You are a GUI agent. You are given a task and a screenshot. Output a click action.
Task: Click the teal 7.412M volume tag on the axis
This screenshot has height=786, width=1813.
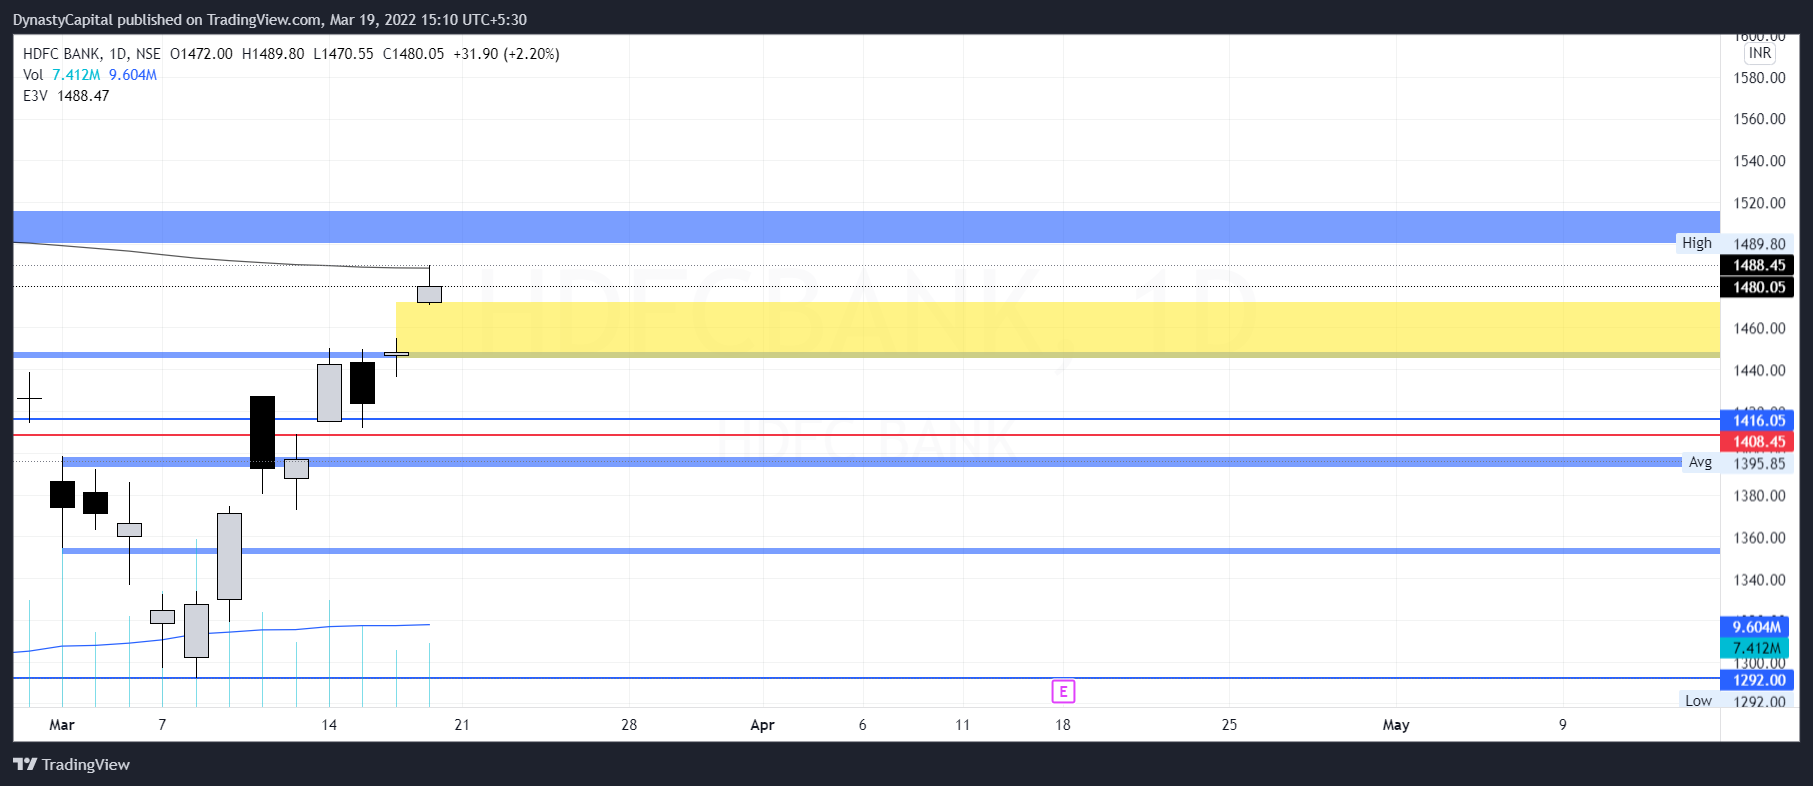coord(1755,648)
